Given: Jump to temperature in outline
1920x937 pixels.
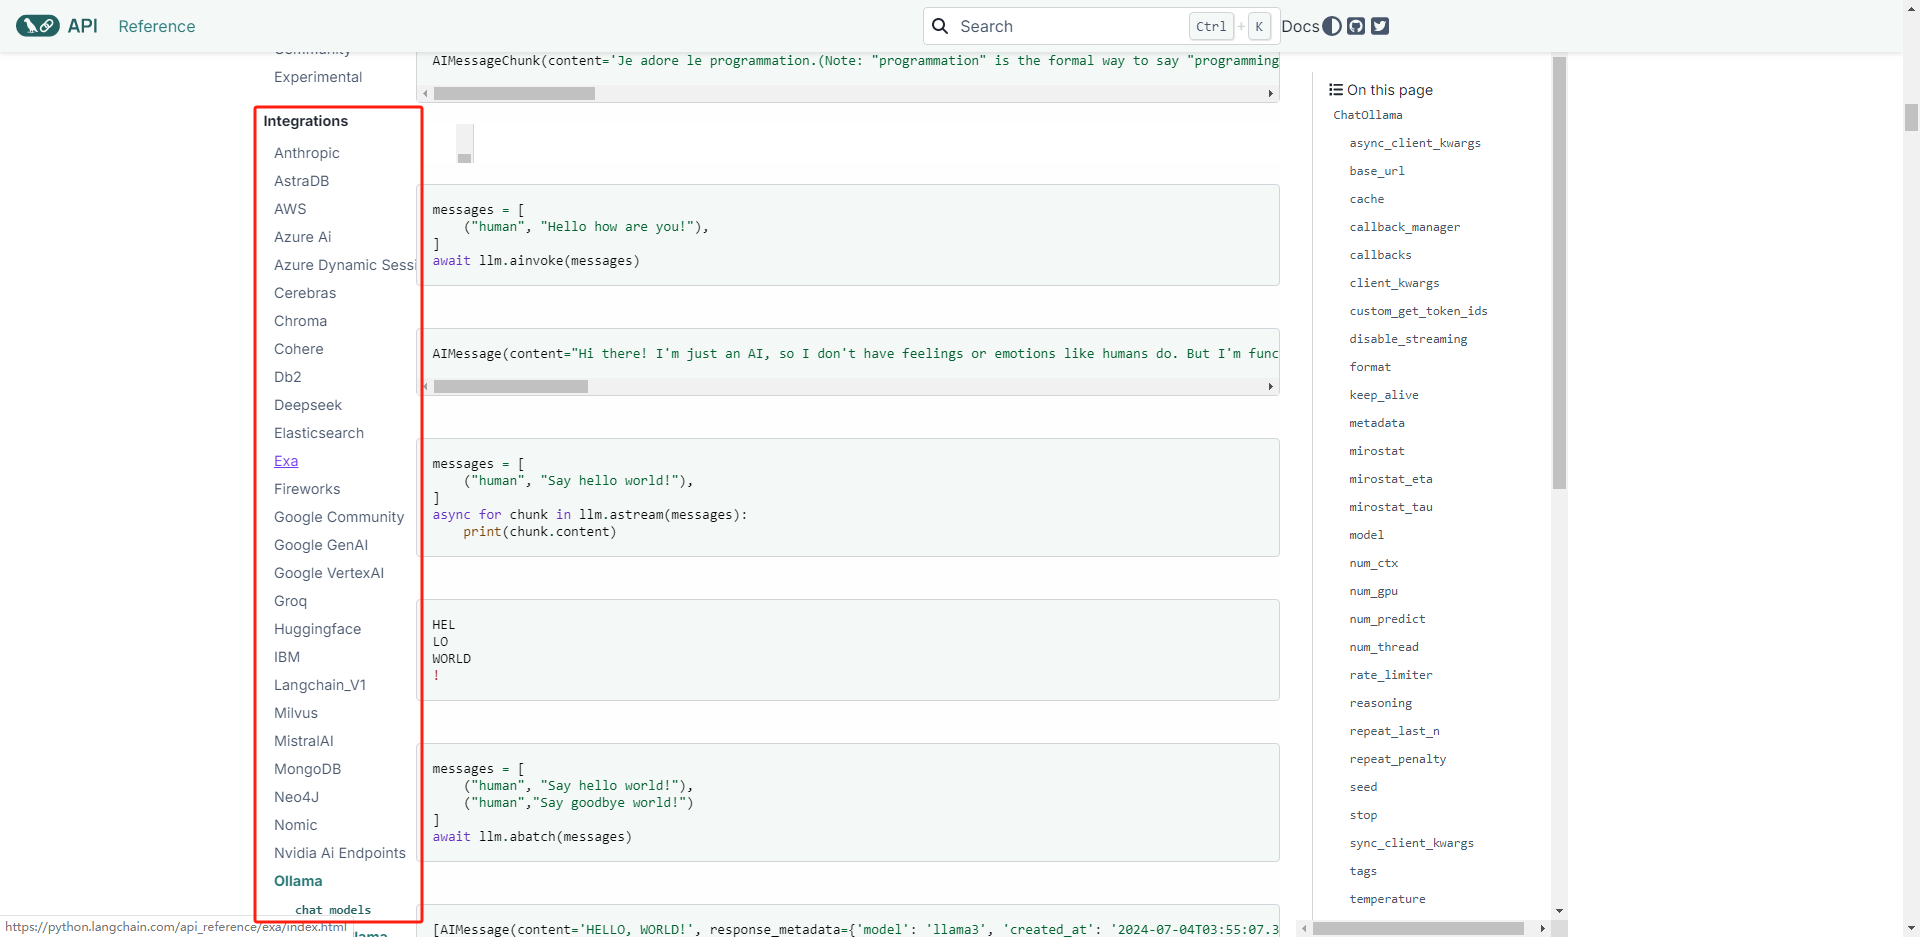Looking at the screenshot, I should pos(1388,899).
